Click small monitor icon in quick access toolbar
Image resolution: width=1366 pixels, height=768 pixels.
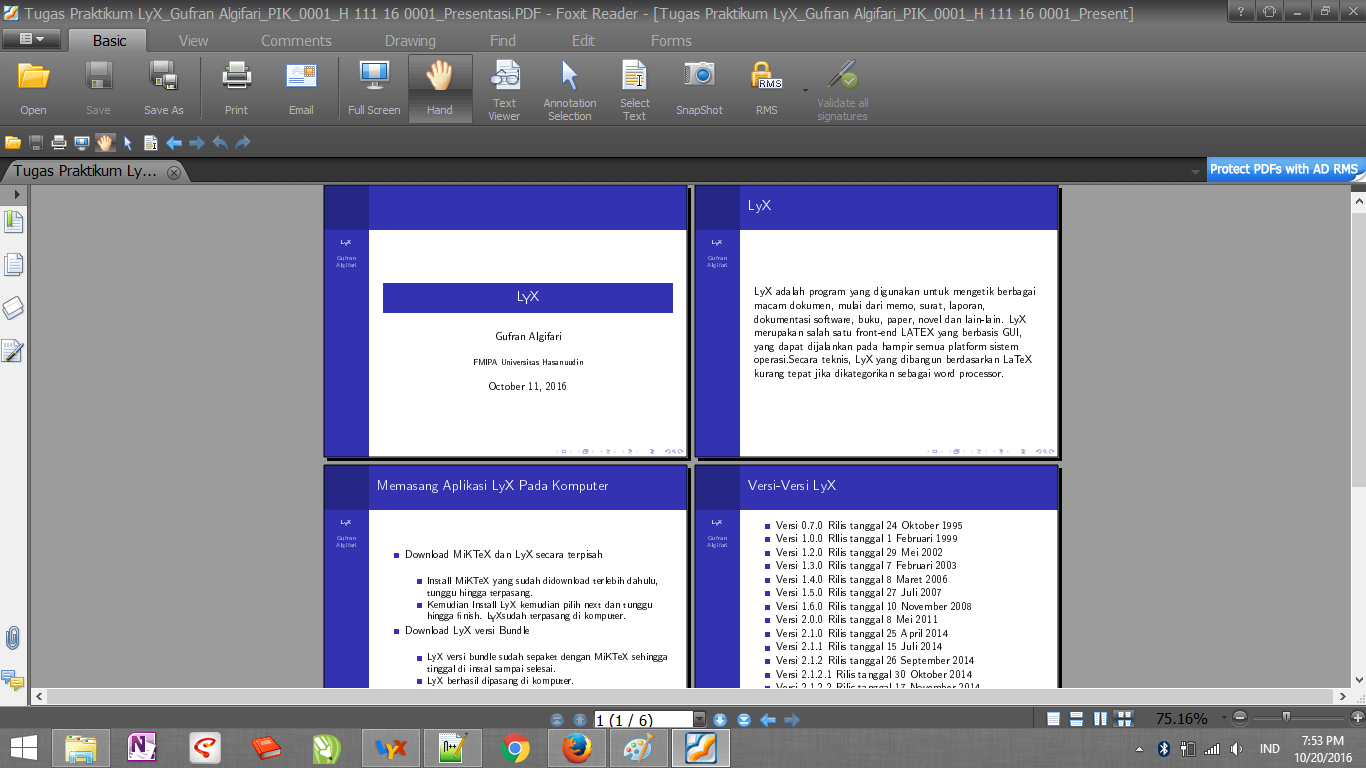pos(82,143)
